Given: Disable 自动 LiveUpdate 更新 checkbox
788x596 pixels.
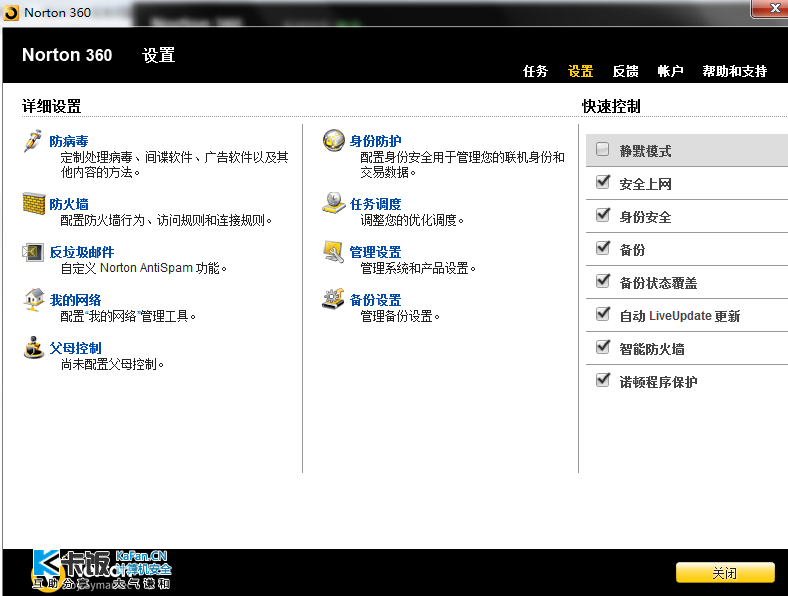Looking at the screenshot, I should click(603, 314).
